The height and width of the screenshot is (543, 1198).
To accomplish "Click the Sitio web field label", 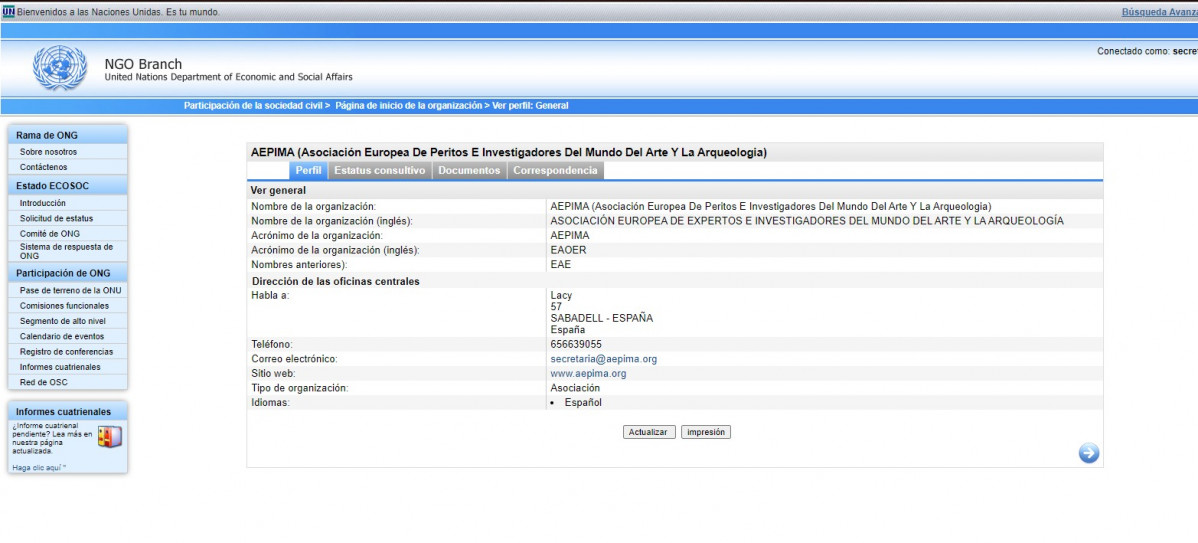I will click(273, 373).
